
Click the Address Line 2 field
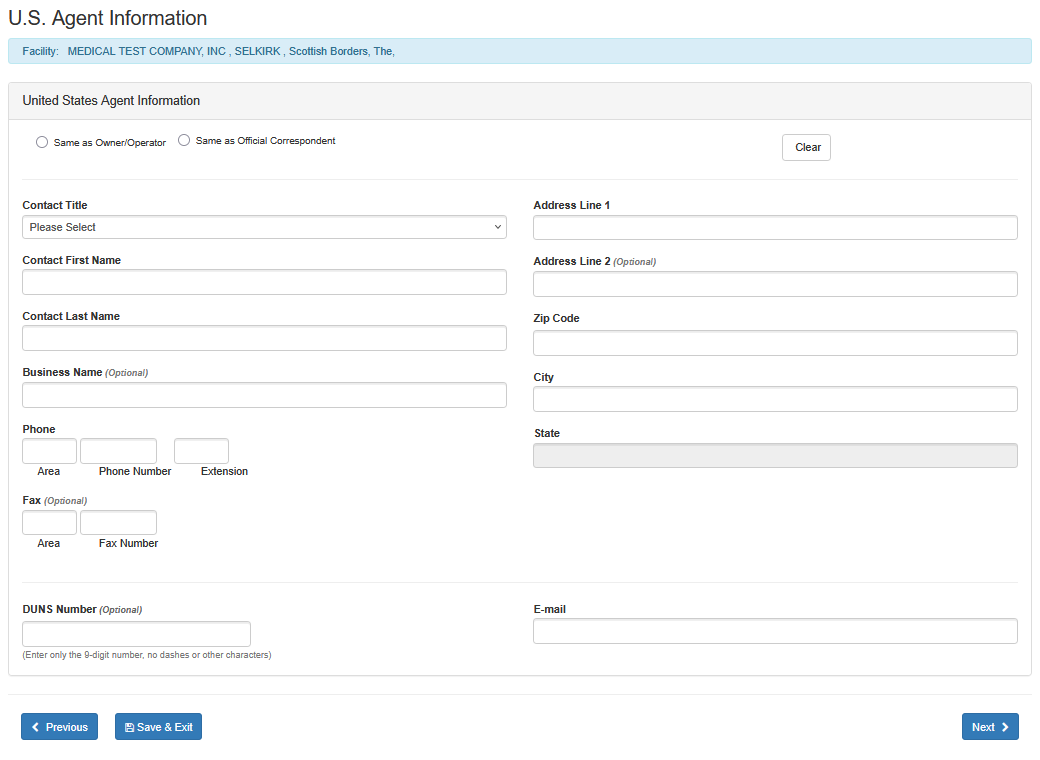point(775,284)
